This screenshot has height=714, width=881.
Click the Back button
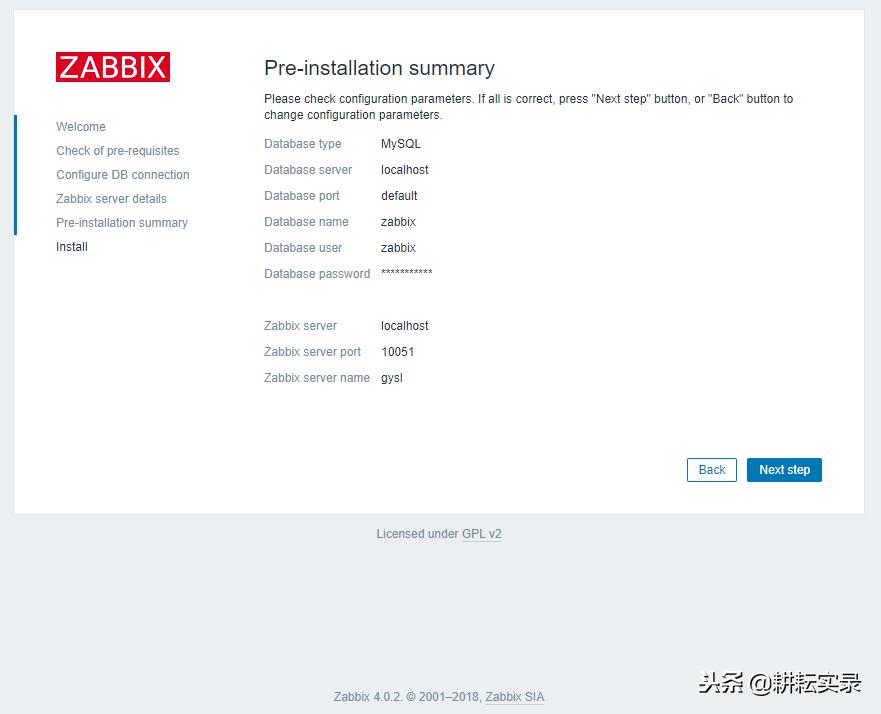coord(711,470)
